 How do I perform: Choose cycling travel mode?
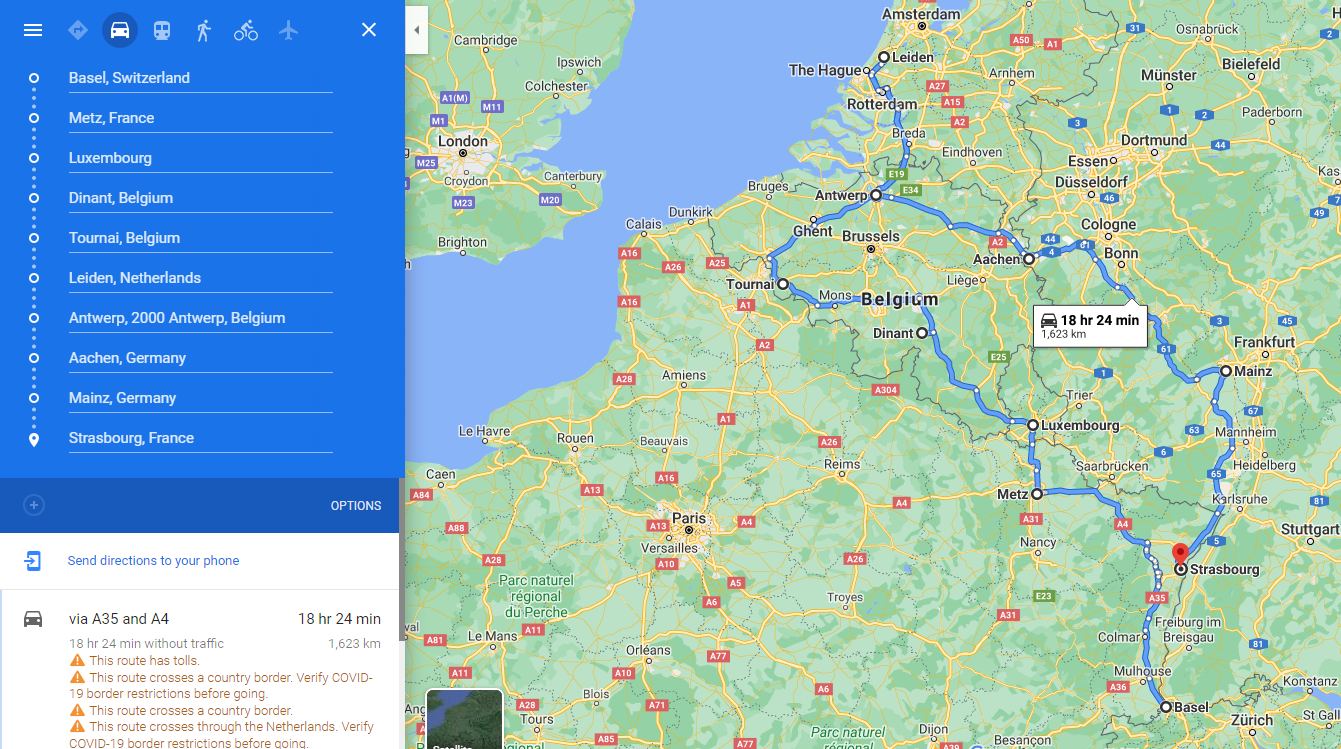pyautogui.click(x=246, y=30)
